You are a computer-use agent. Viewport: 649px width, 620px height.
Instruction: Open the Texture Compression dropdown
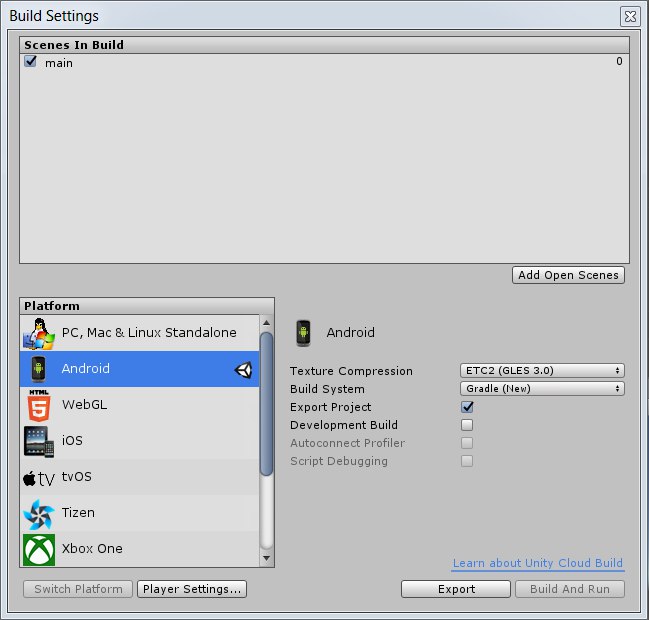(x=542, y=370)
